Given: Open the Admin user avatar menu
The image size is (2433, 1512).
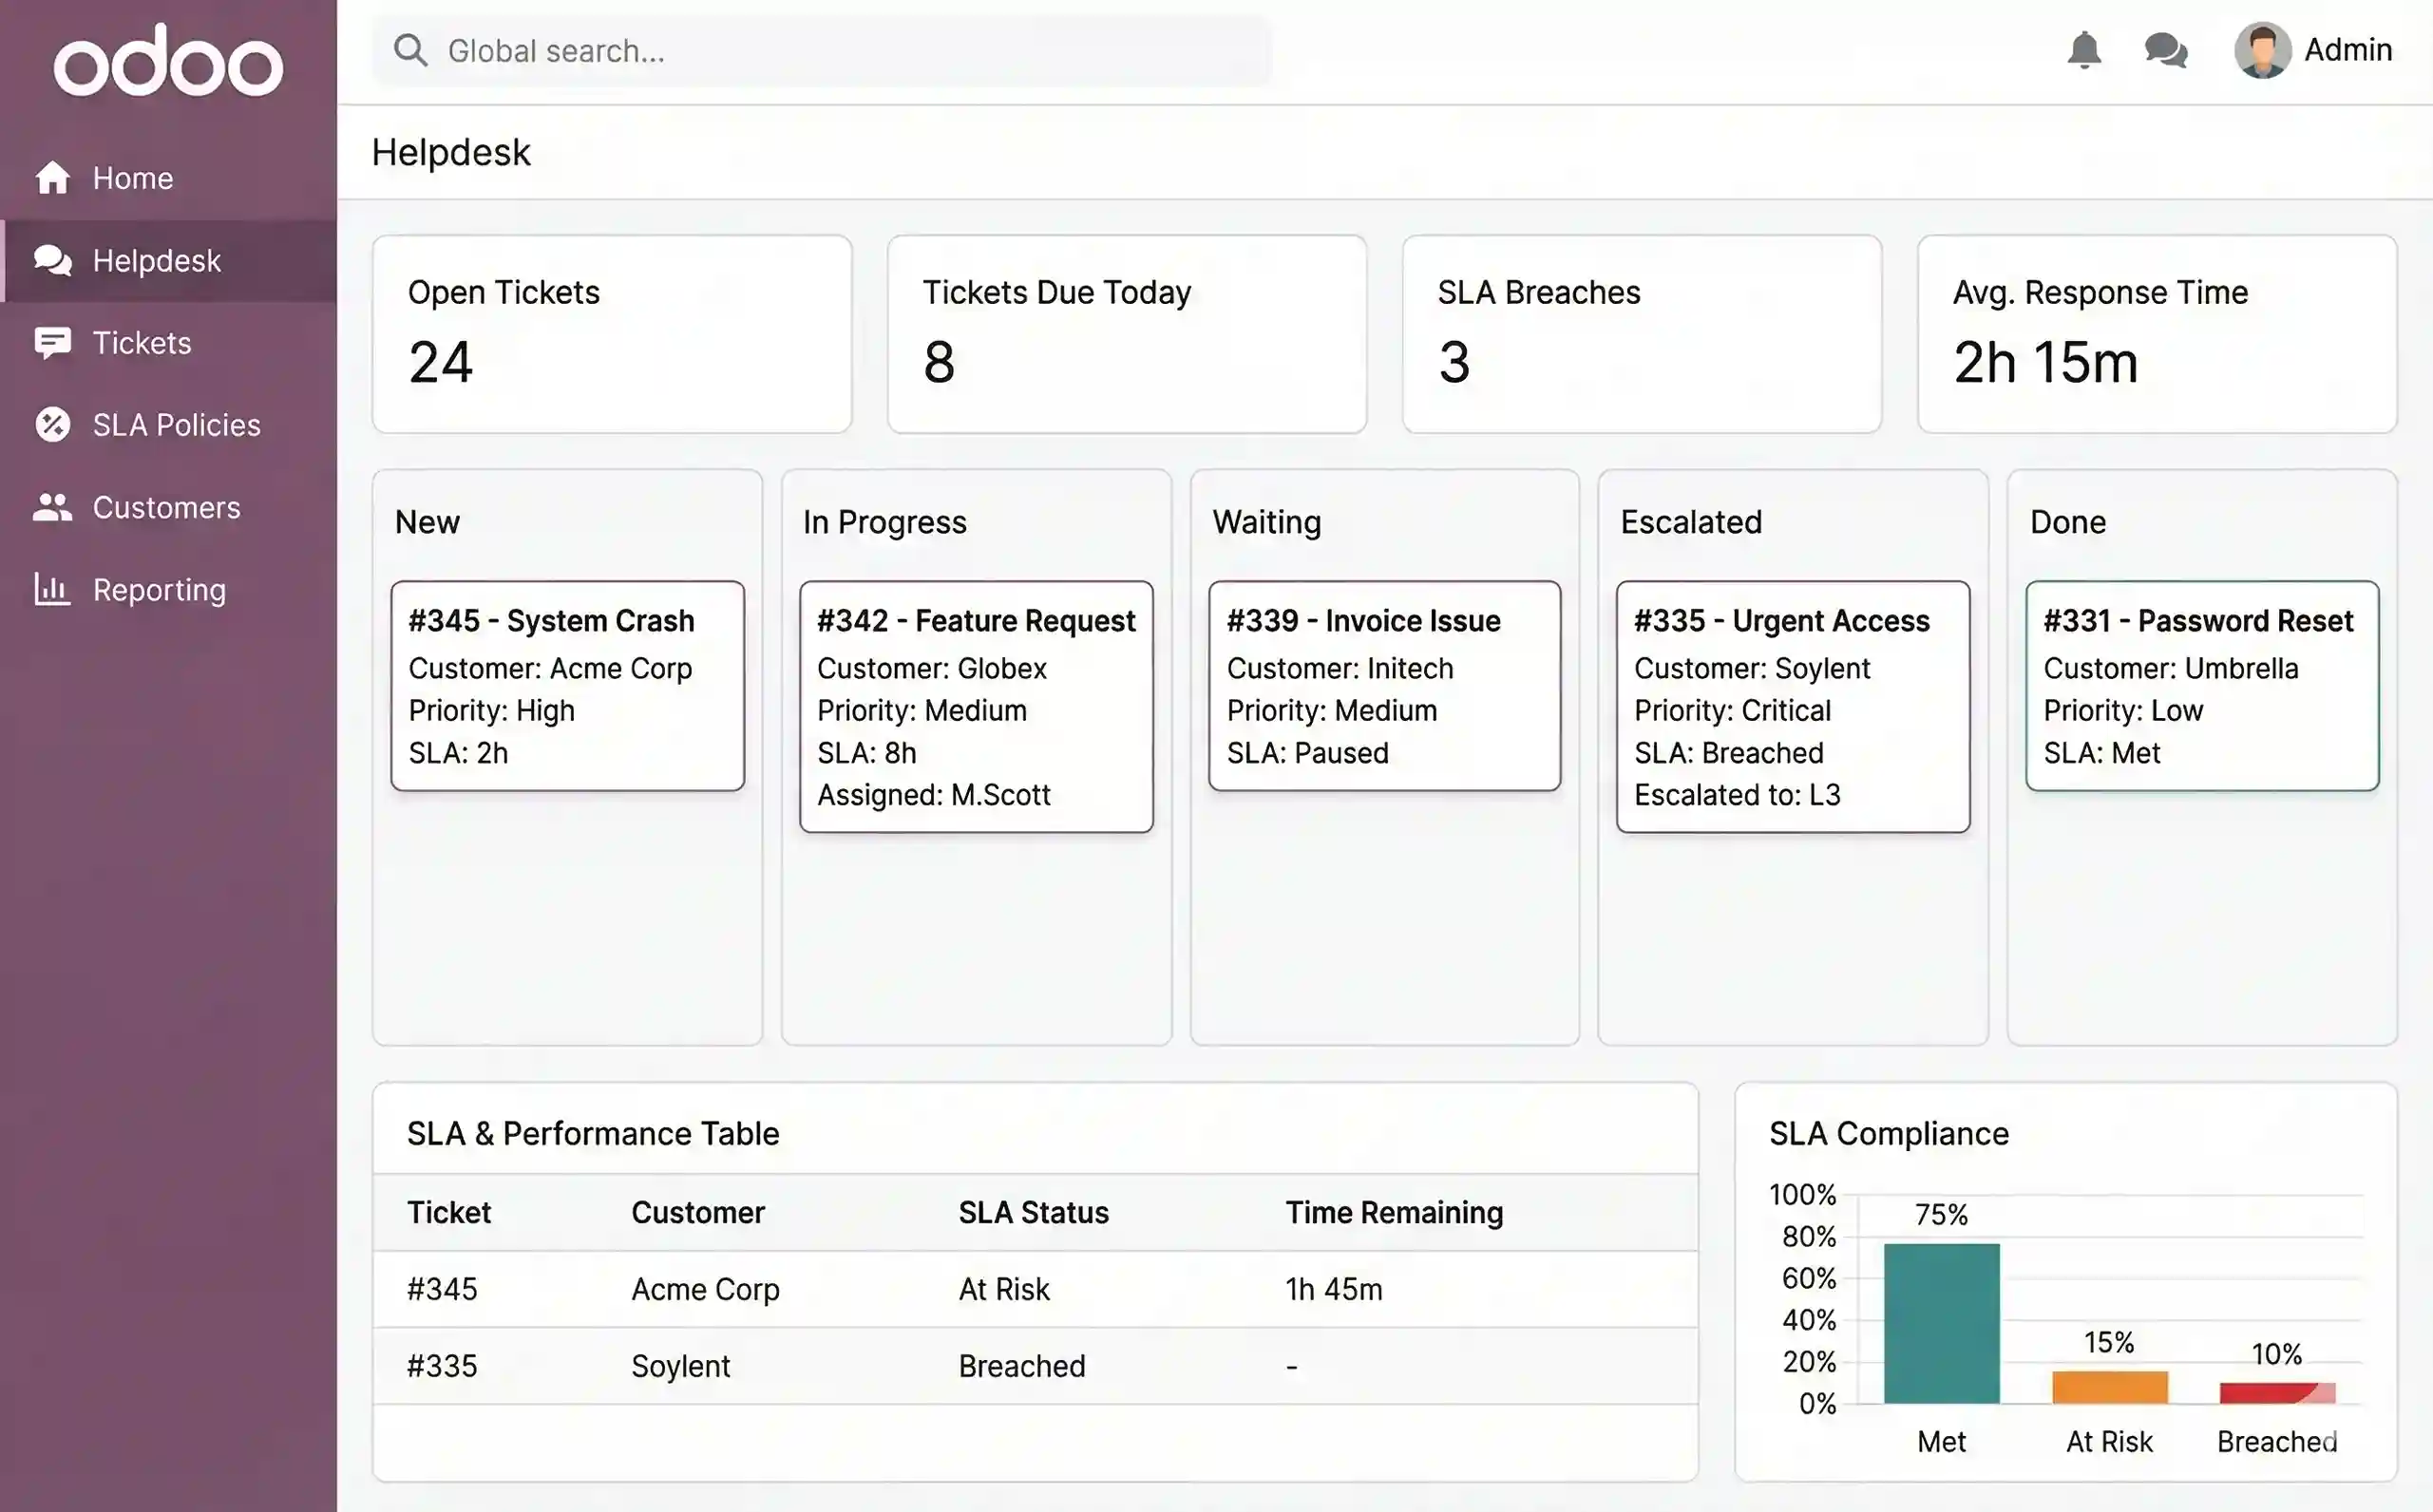Looking at the screenshot, I should [2263, 50].
